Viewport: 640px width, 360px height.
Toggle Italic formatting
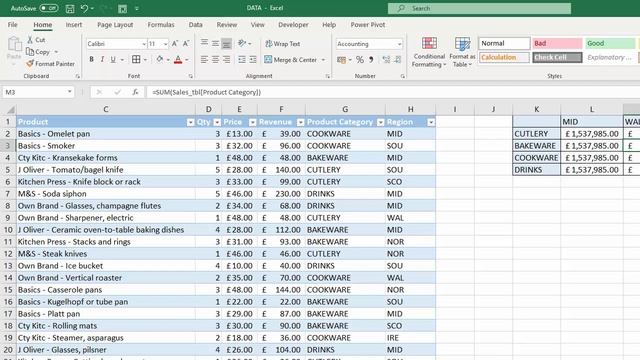coord(102,60)
